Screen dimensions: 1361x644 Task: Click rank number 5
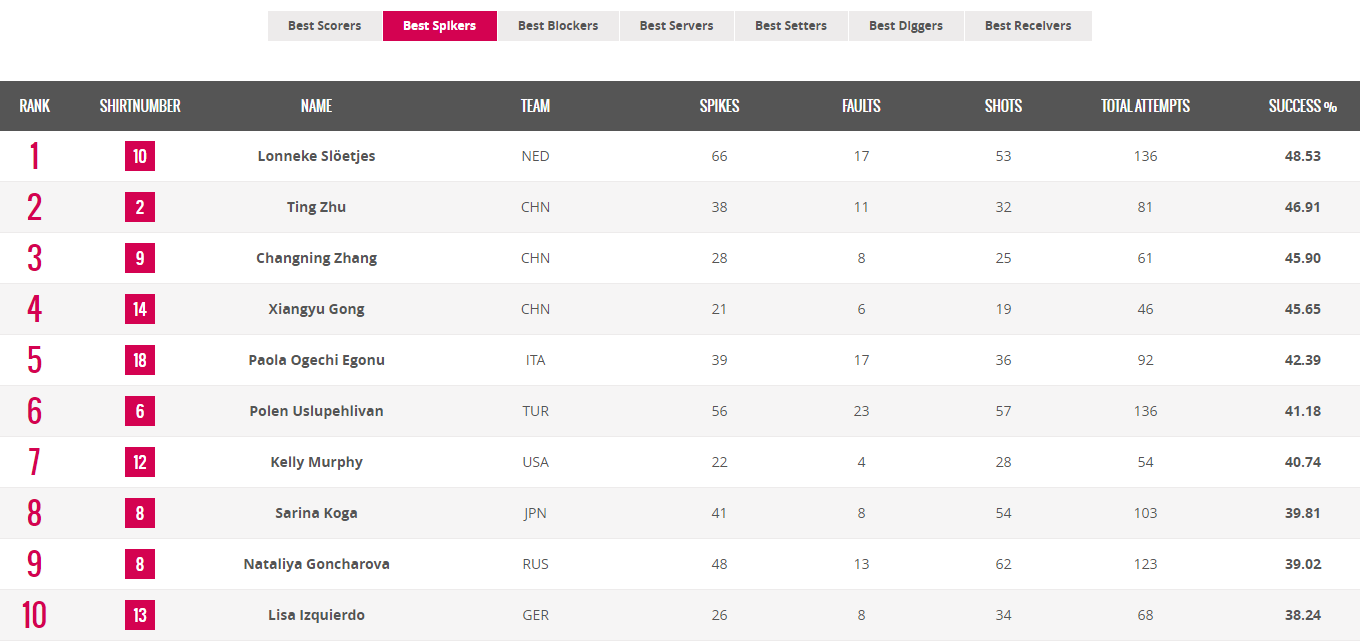pos(34,360)
